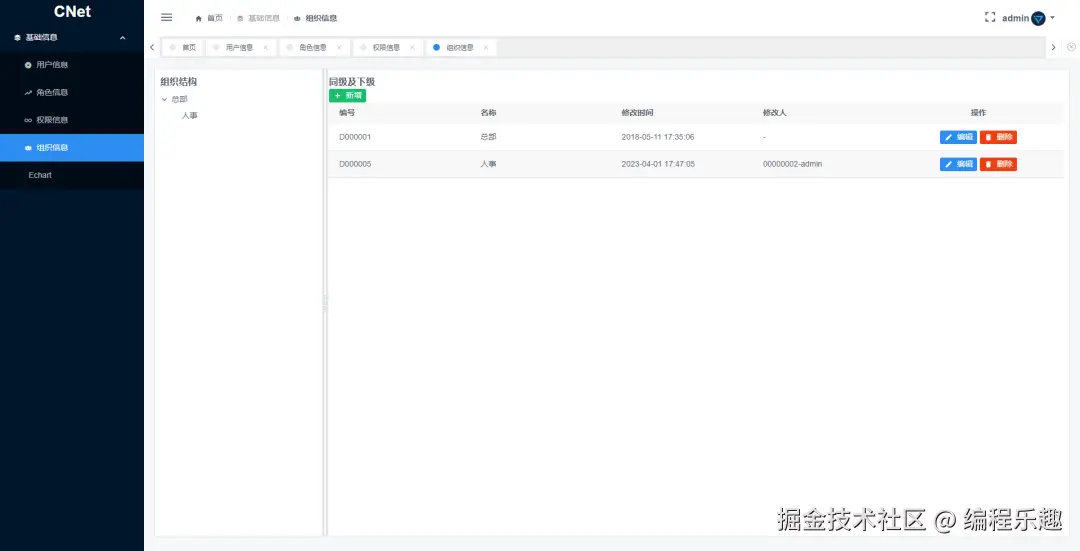Click the 2023-04-01 17:47:05 cell
This screenshot has height=551, width=1080.
click(658, 164)
